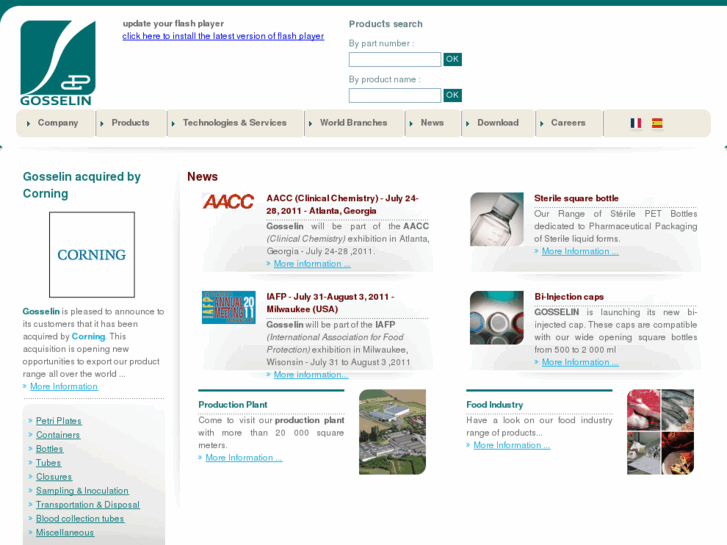Go to Miscellaneous category

[65, 532]
